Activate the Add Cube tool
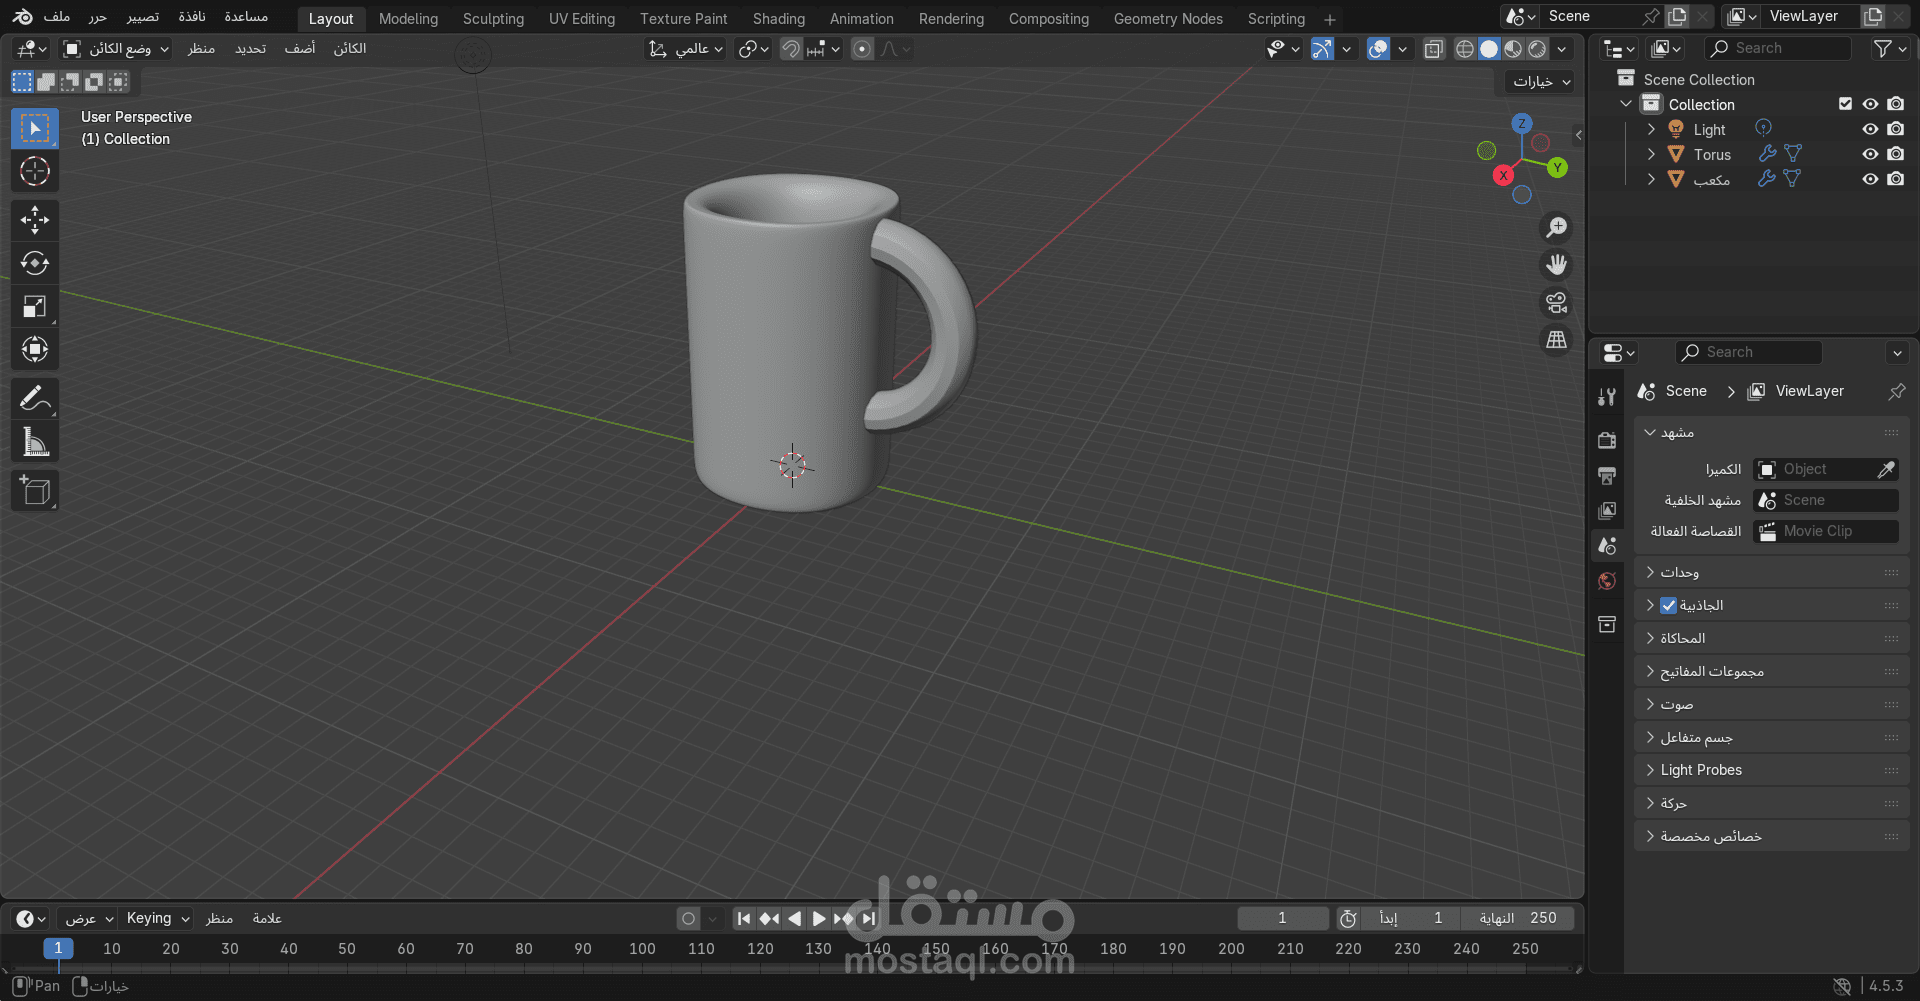This screenshot has width=1920, height=1001. 35,490
